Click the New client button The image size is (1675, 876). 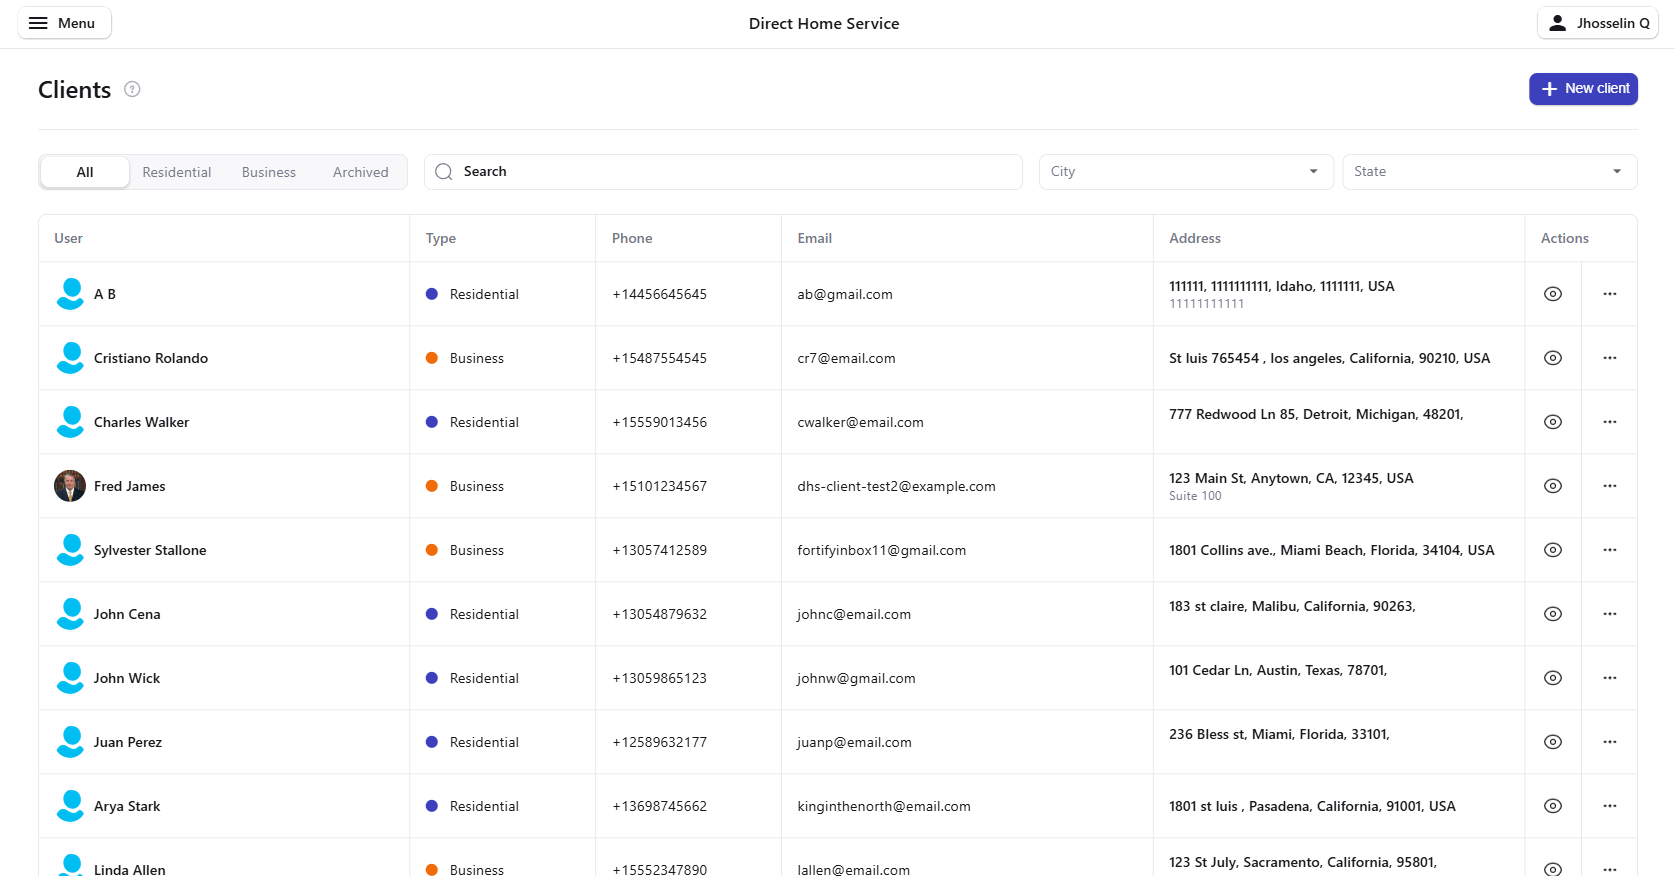click(x=1583, y=89)
